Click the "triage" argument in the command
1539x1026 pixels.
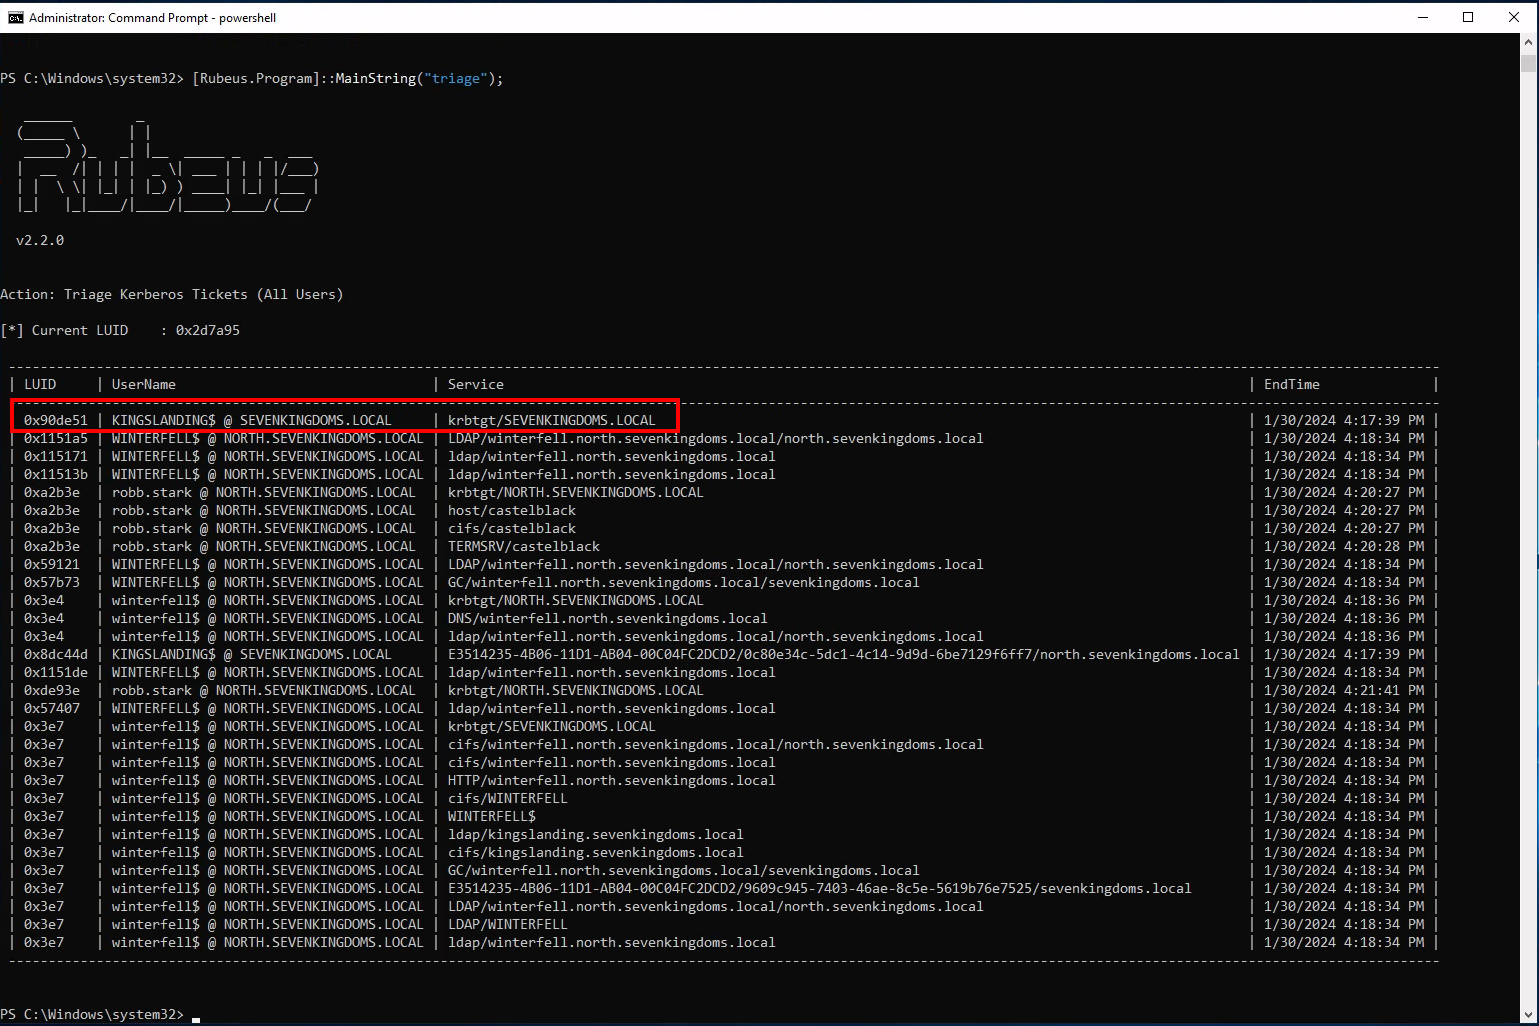pos(455,78)
